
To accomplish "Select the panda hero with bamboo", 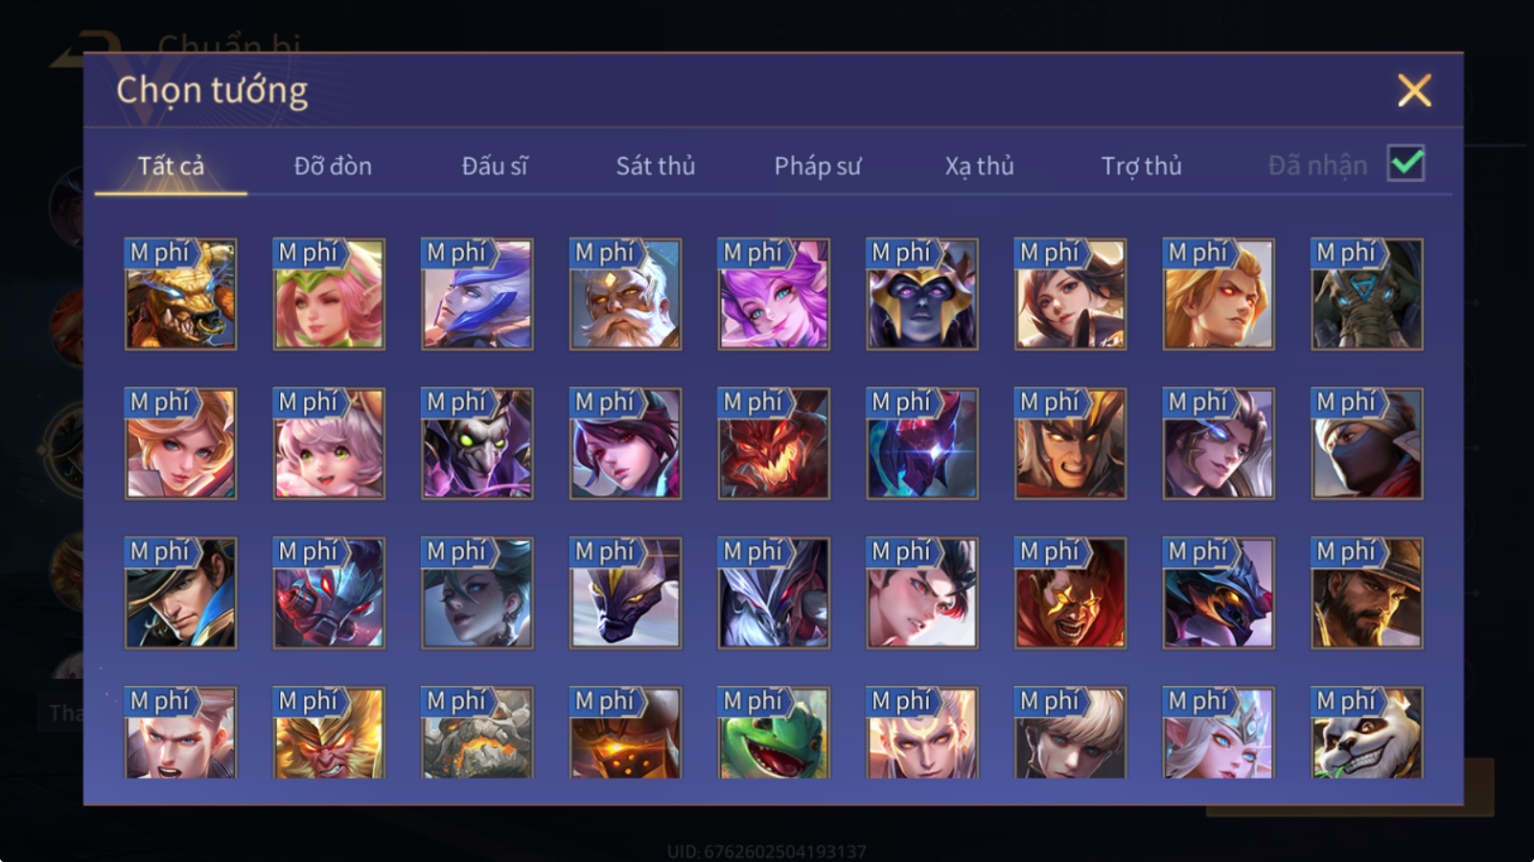I will pyautogui.click(x=1367, y=732).
